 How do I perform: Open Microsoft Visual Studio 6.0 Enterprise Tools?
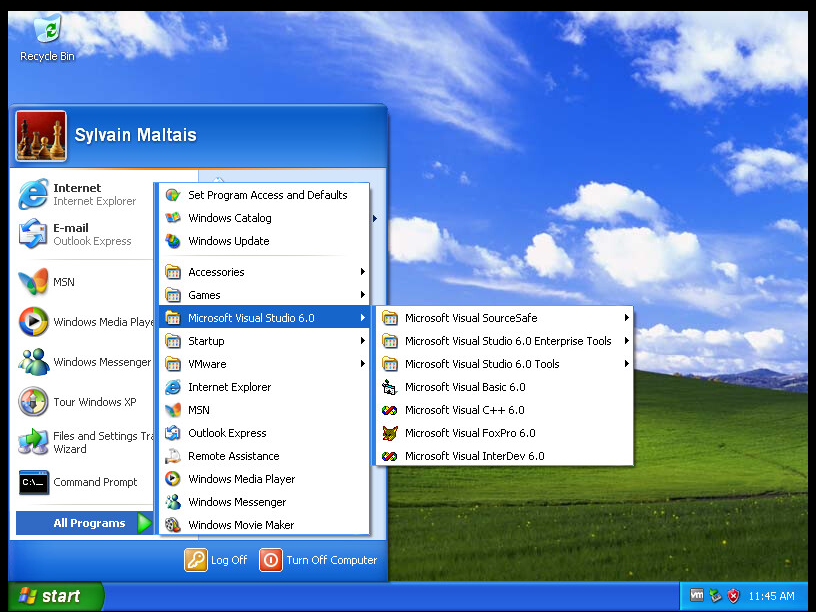(x=507, y=341)
